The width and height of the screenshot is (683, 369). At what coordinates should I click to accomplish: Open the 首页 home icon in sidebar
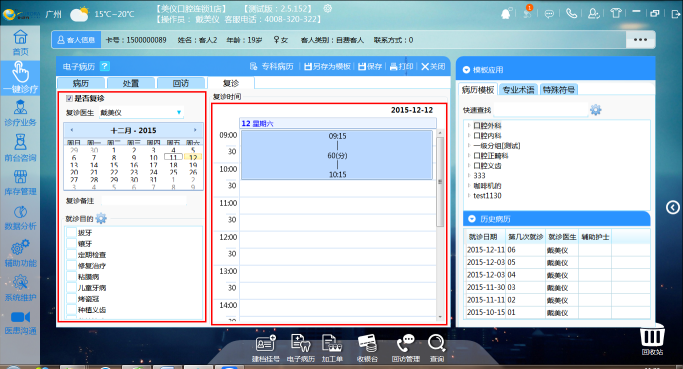(20, 42)
